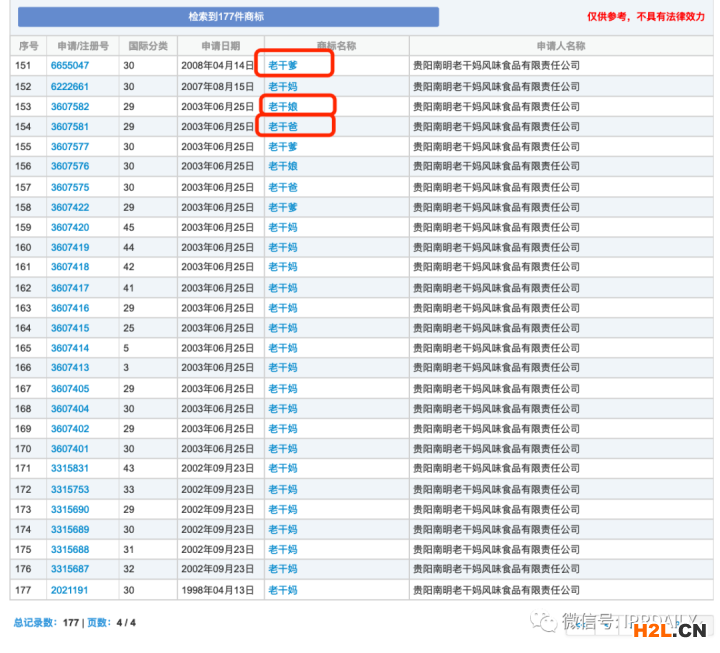Select application number 3315689
The width and height of the screenshot is (720, 653).
[70, 529]
